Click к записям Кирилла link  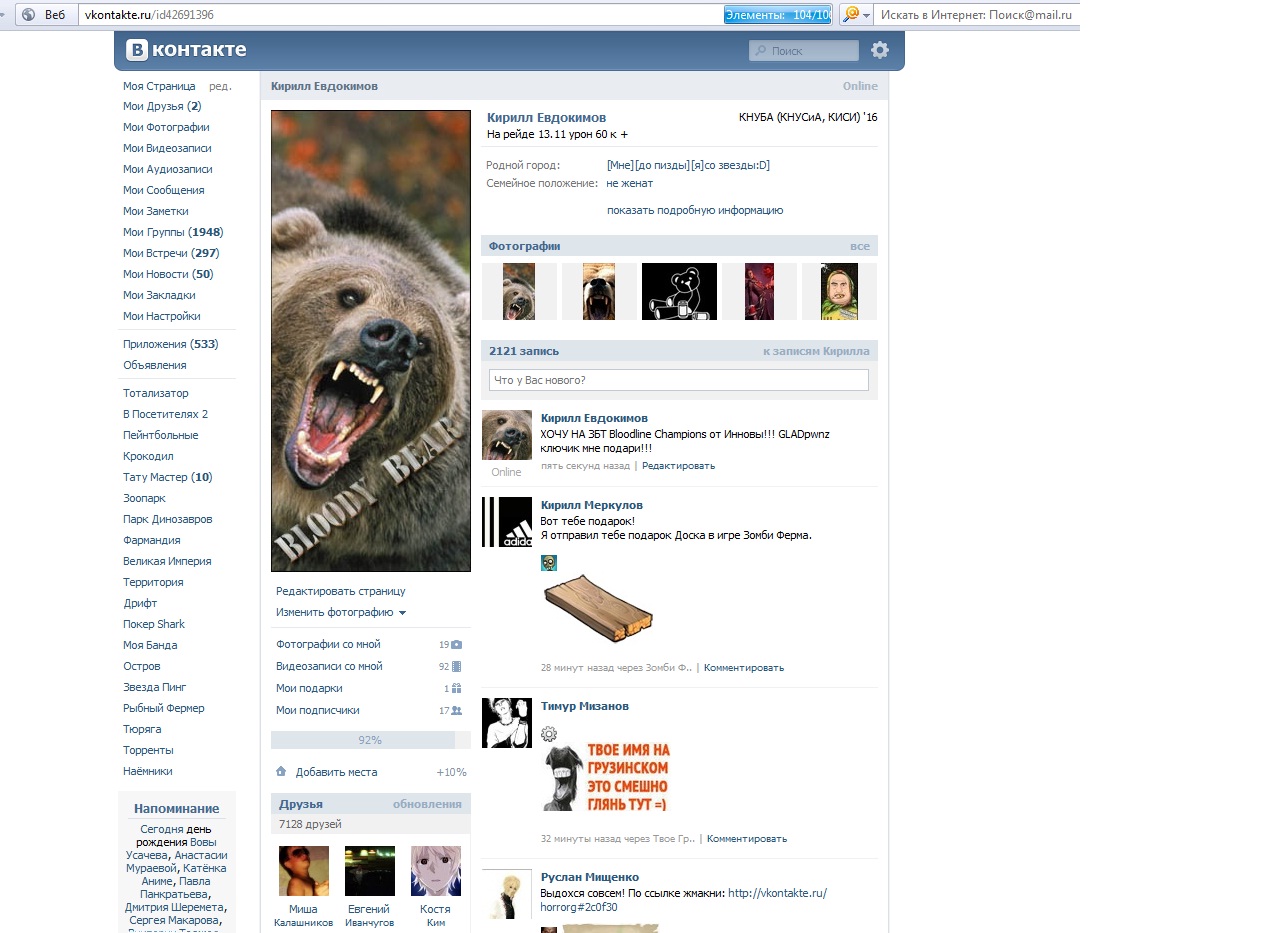[816, 351]
